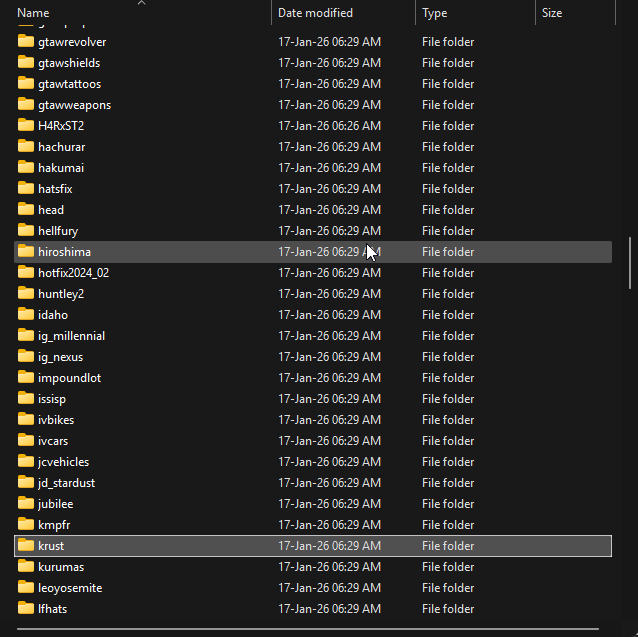The height and width of the screenshot is (637, 638).
Task: Select the hakumai folder name
Action: 61,168
